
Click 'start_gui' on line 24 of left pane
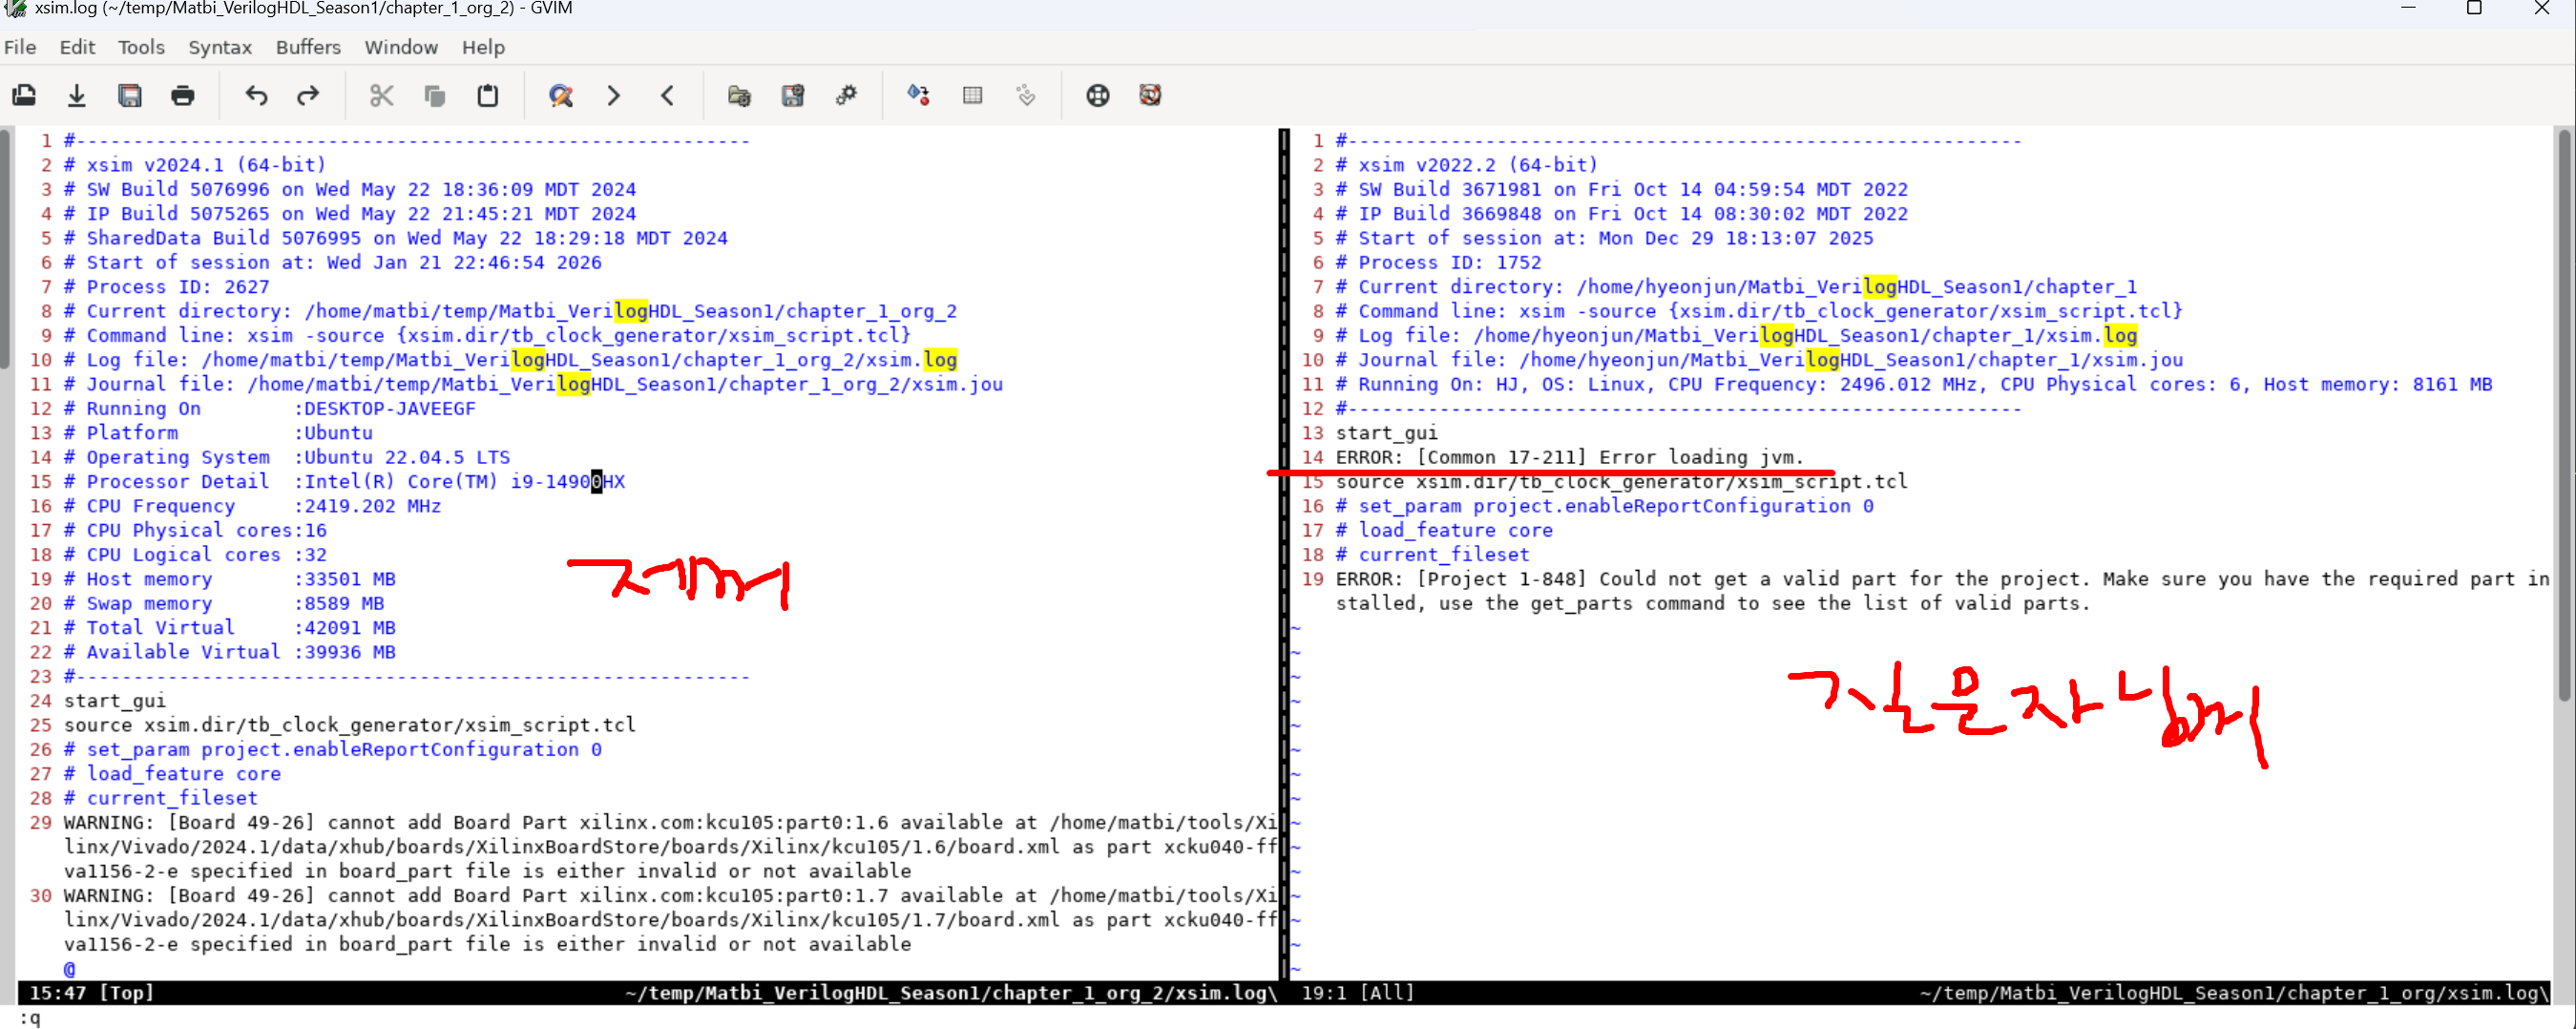click(x=115, y=701)
